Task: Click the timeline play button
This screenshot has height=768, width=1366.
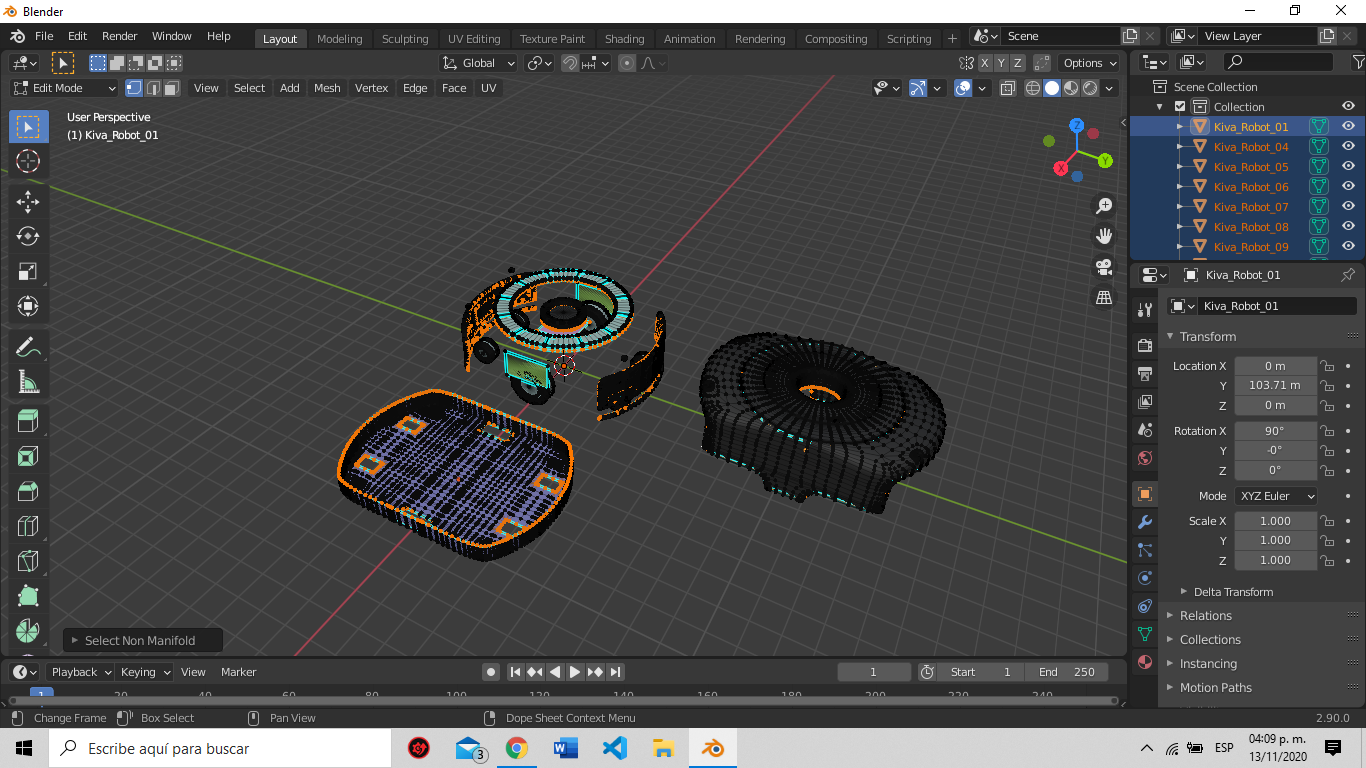Action: click(575, 672)
